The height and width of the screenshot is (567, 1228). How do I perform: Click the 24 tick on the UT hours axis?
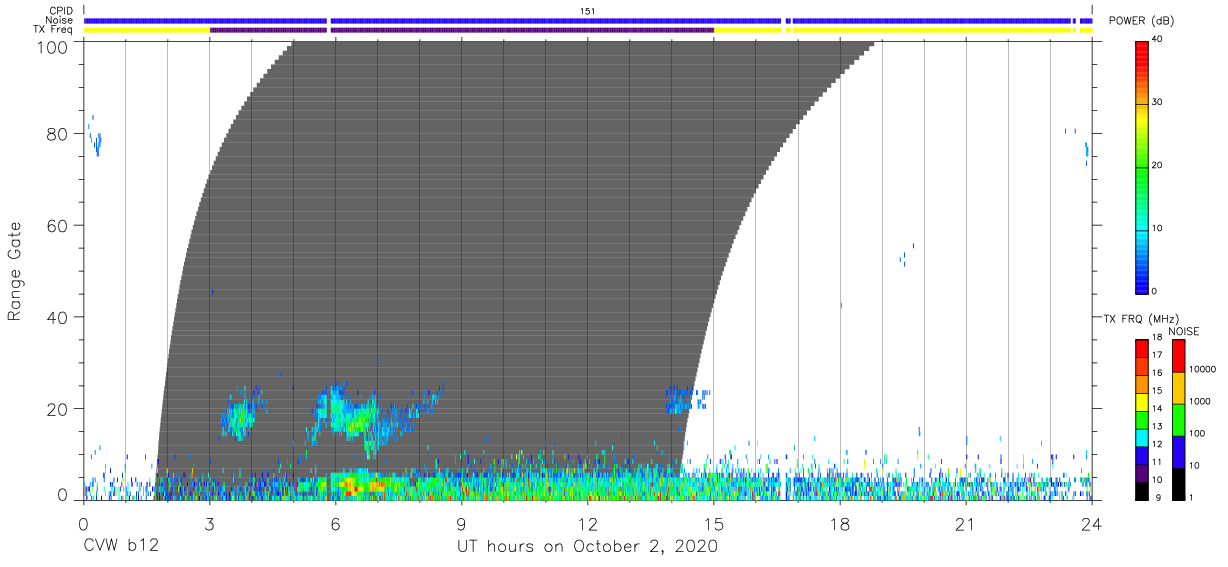[x=1092, y=524]
